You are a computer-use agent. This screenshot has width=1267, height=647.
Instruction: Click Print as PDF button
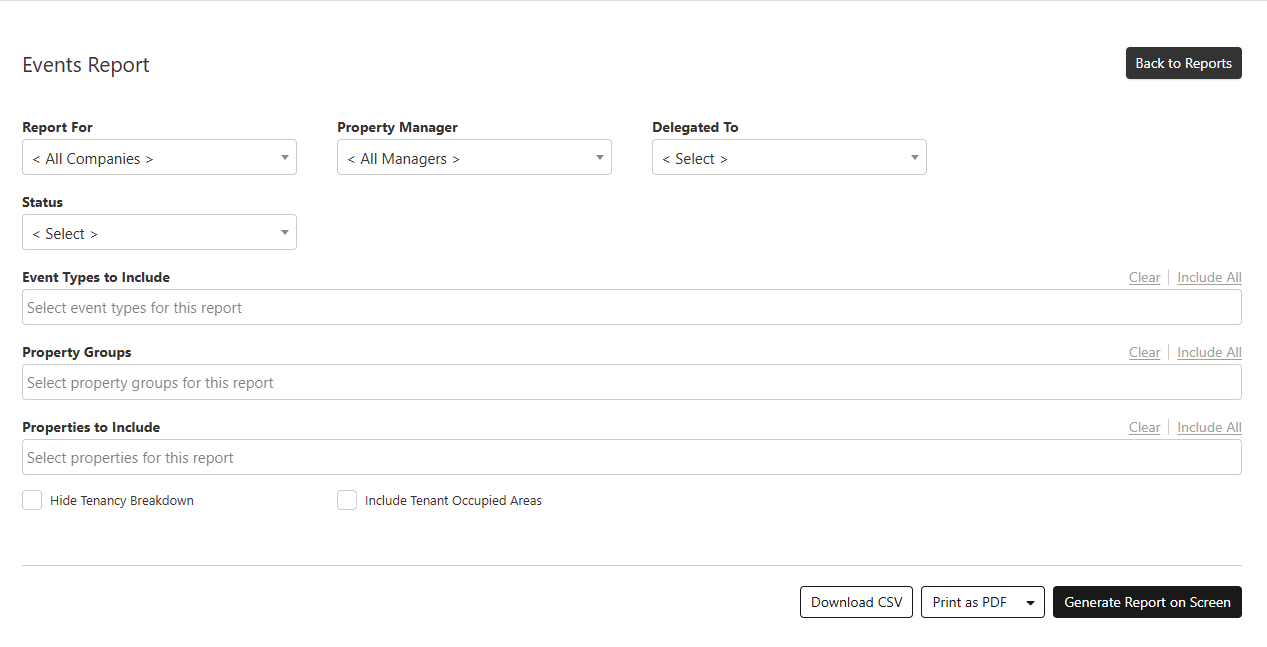pyautogui.click(x=969, y=602)
